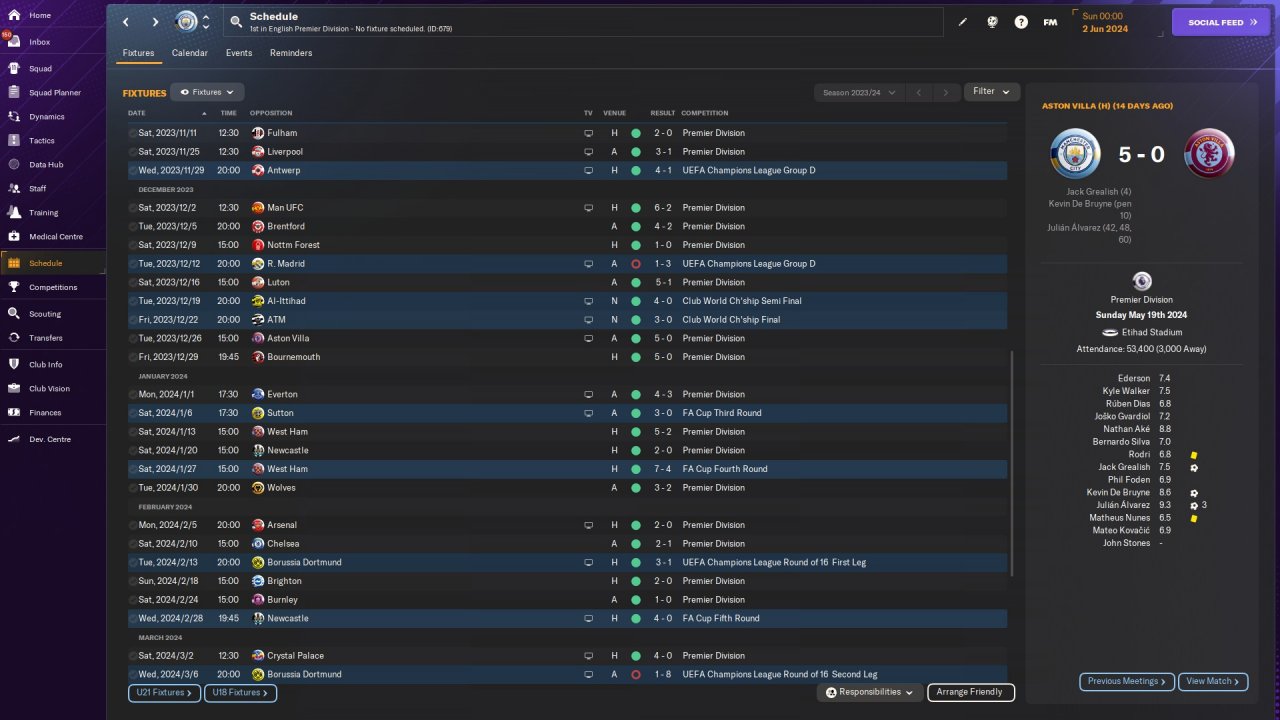The image size is (1280, 720).
Task: Open the help question mark icon
Action: (1021, 22)
